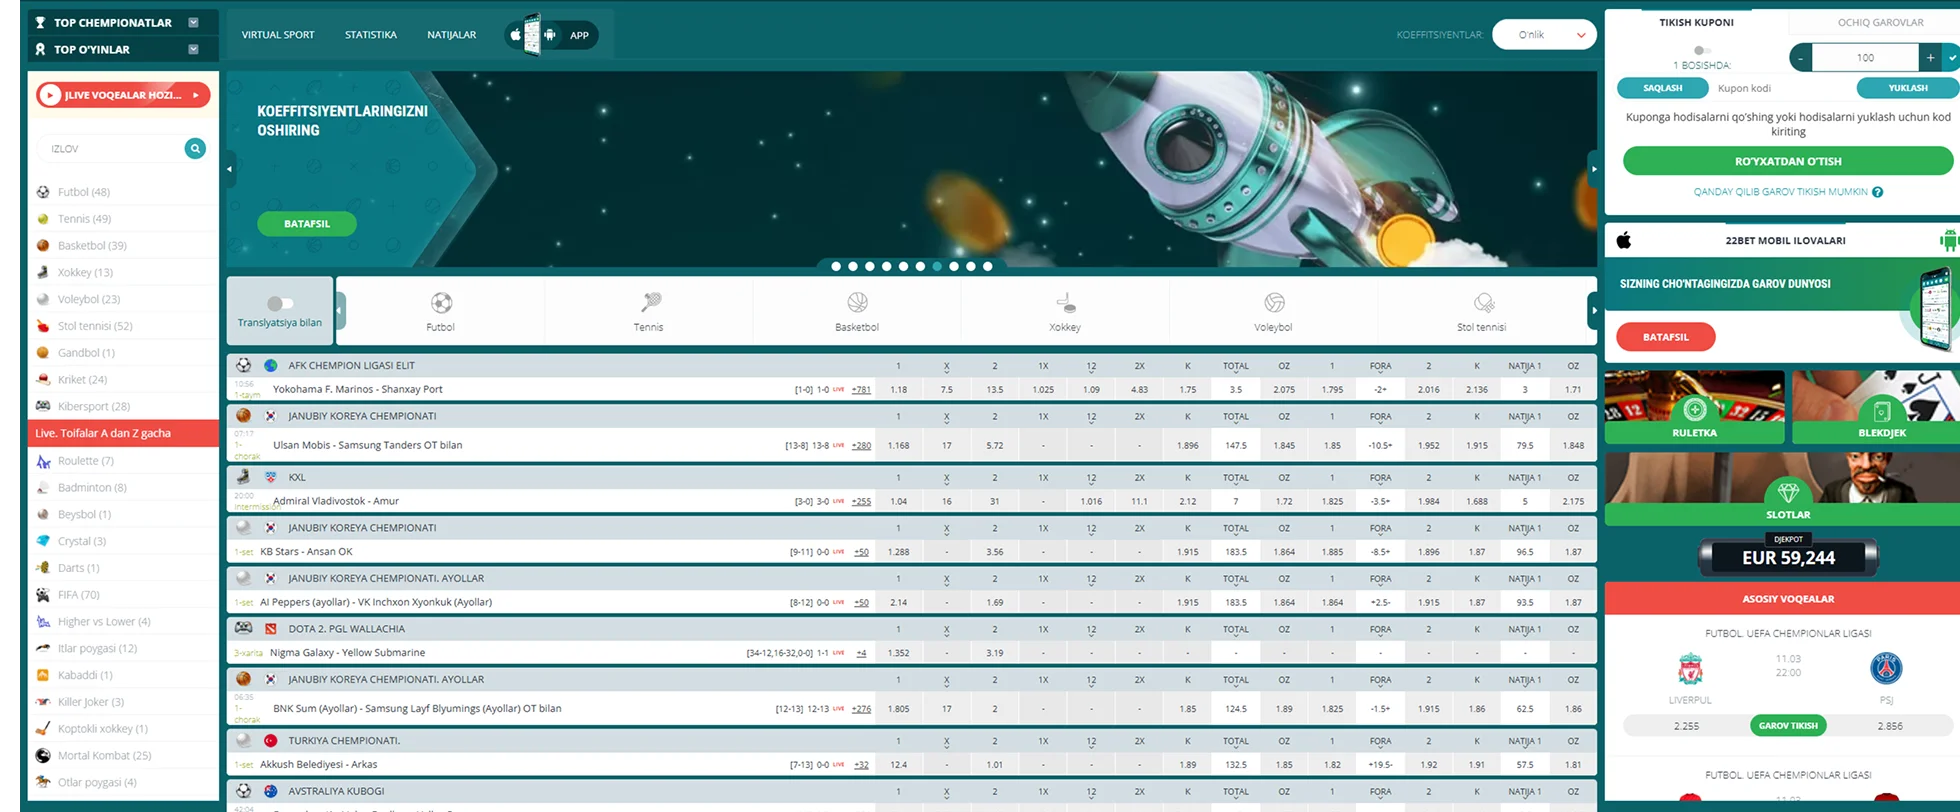
Task: Click the help question mark icon
Action: click(x=1877, y=192)
